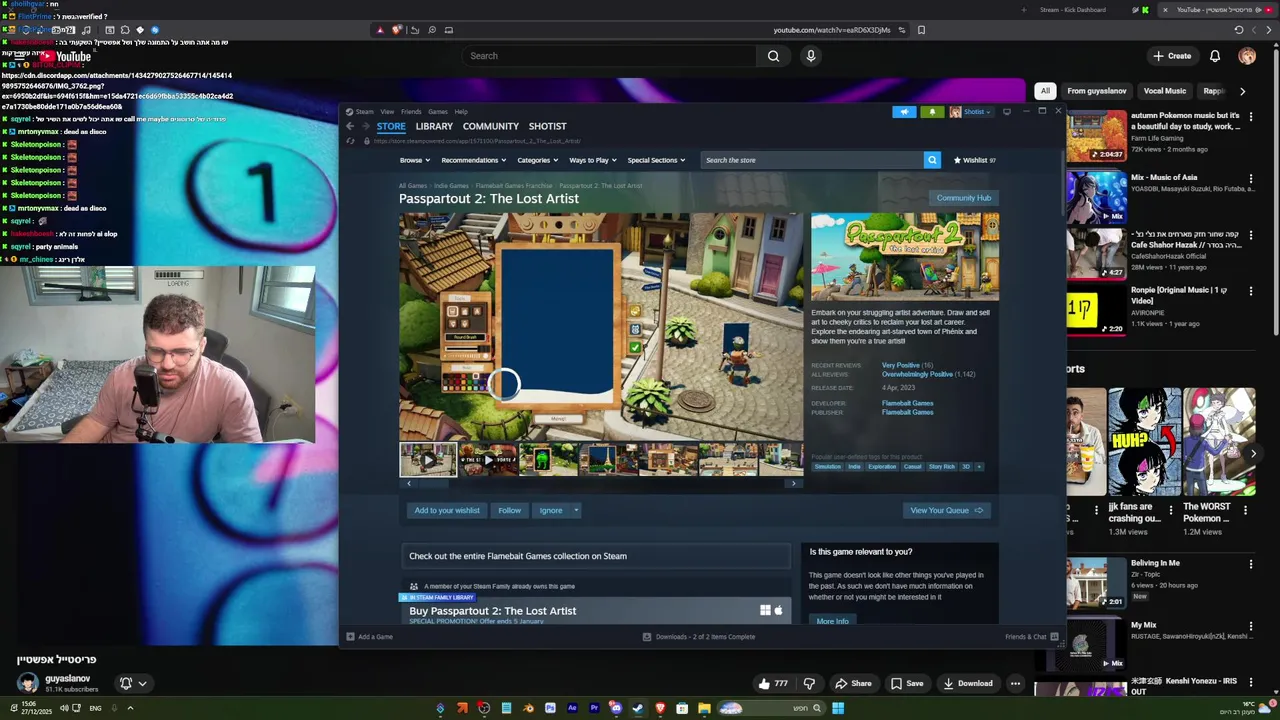
Task: Open guyaslanov channel avatar
Action: (28, 683)
